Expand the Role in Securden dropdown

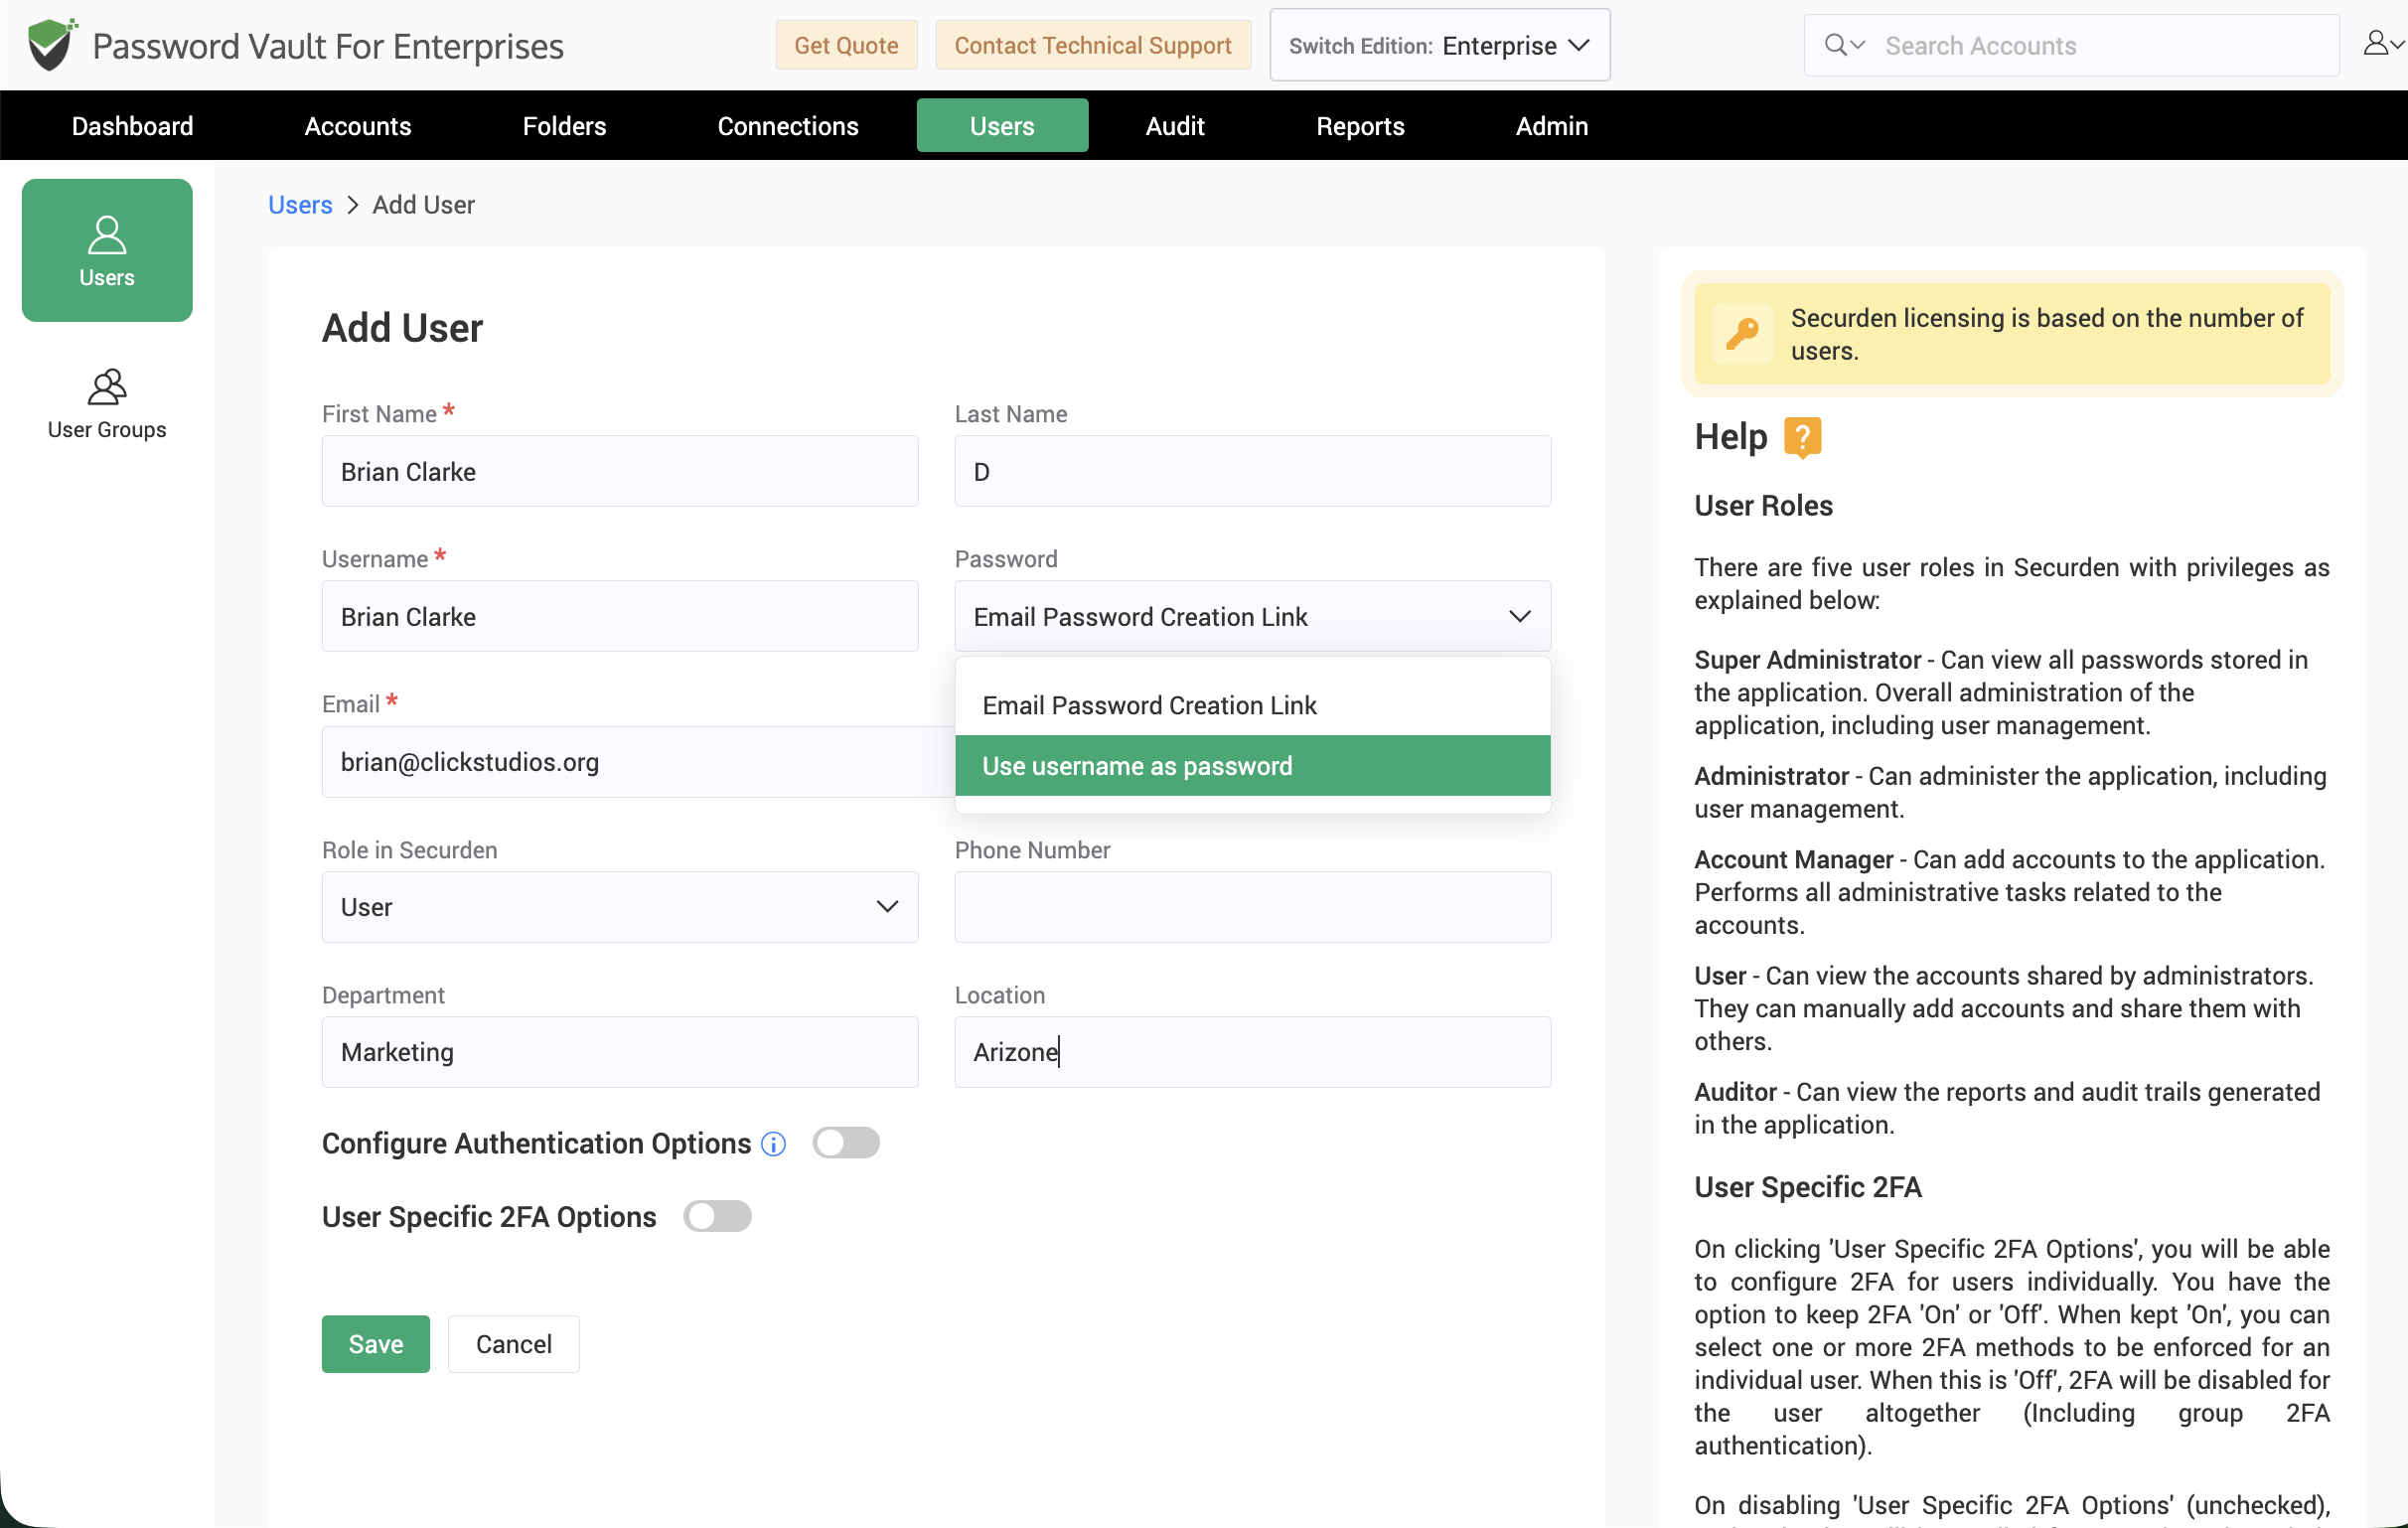[620, 907]
